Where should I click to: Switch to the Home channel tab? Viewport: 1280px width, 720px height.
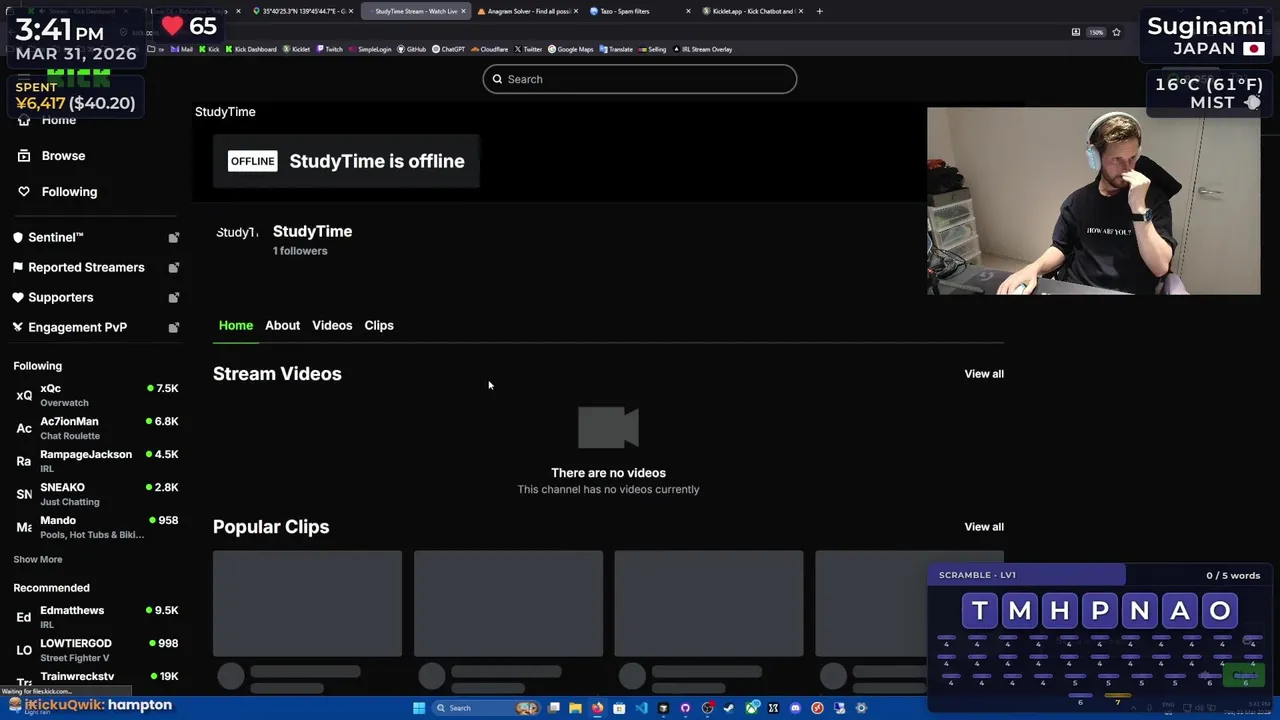click(x=236, y=326)
